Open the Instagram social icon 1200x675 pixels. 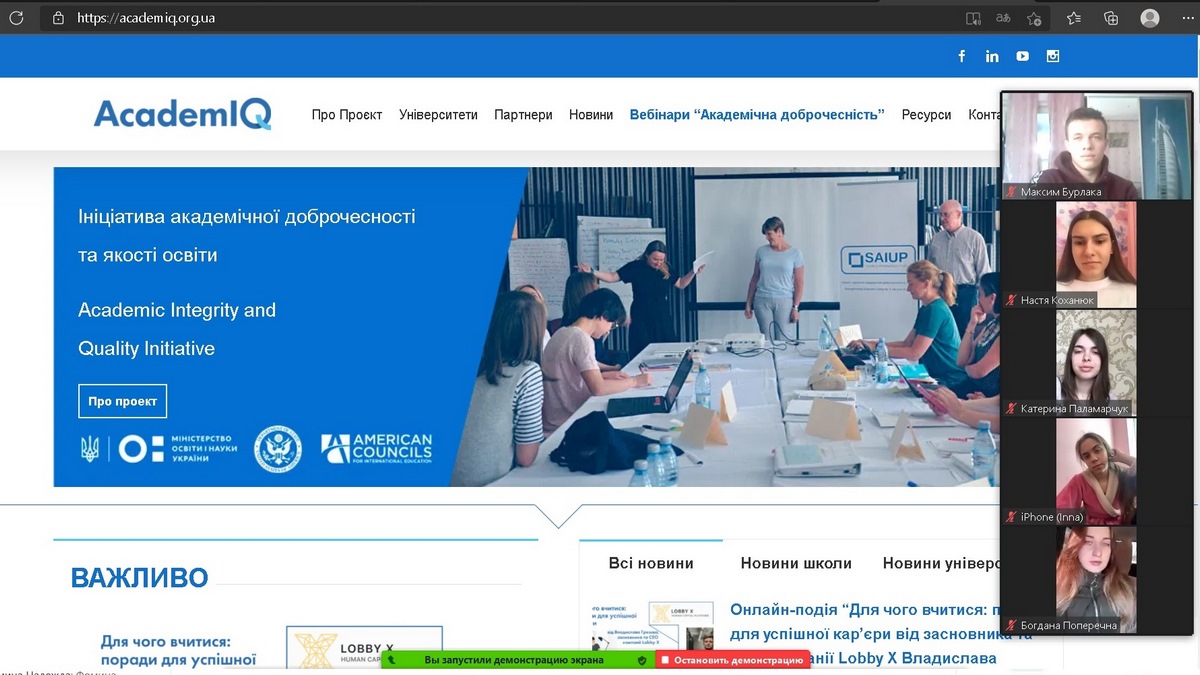click(1053, 56)
